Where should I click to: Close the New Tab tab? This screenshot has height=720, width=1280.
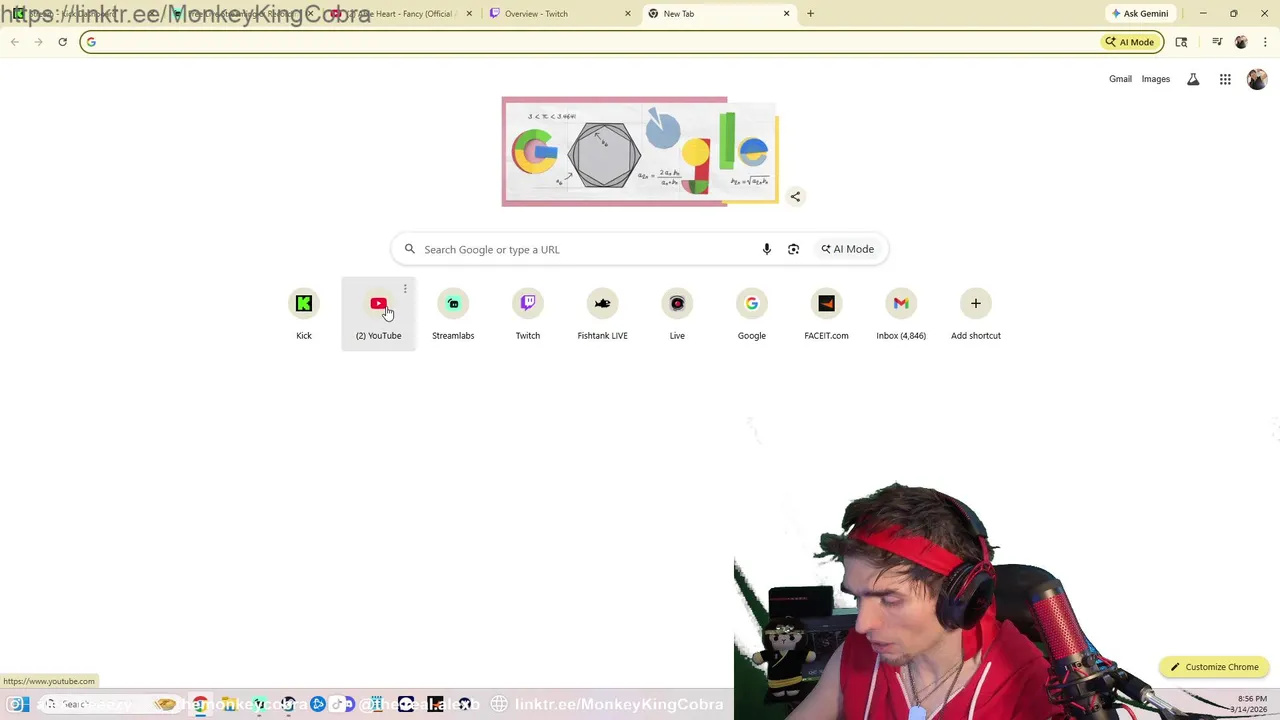[x=786, y=14]
